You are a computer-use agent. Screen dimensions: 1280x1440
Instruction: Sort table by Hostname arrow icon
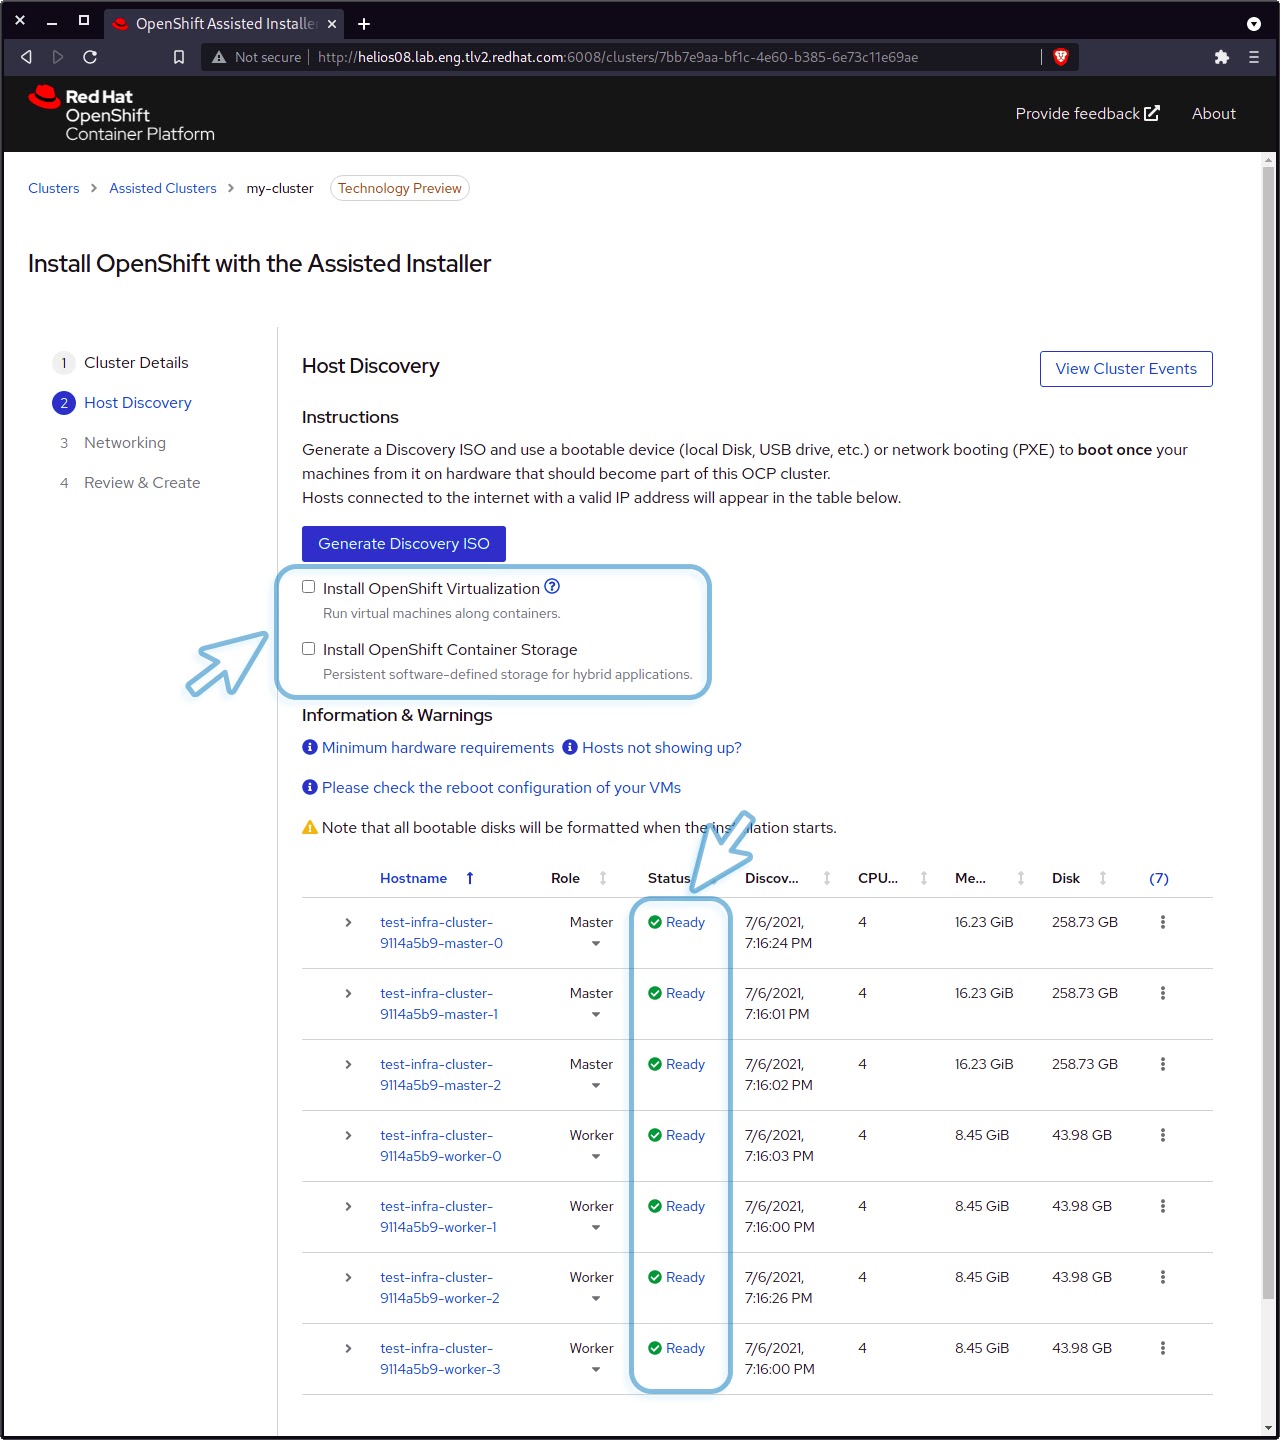[470, 878]
